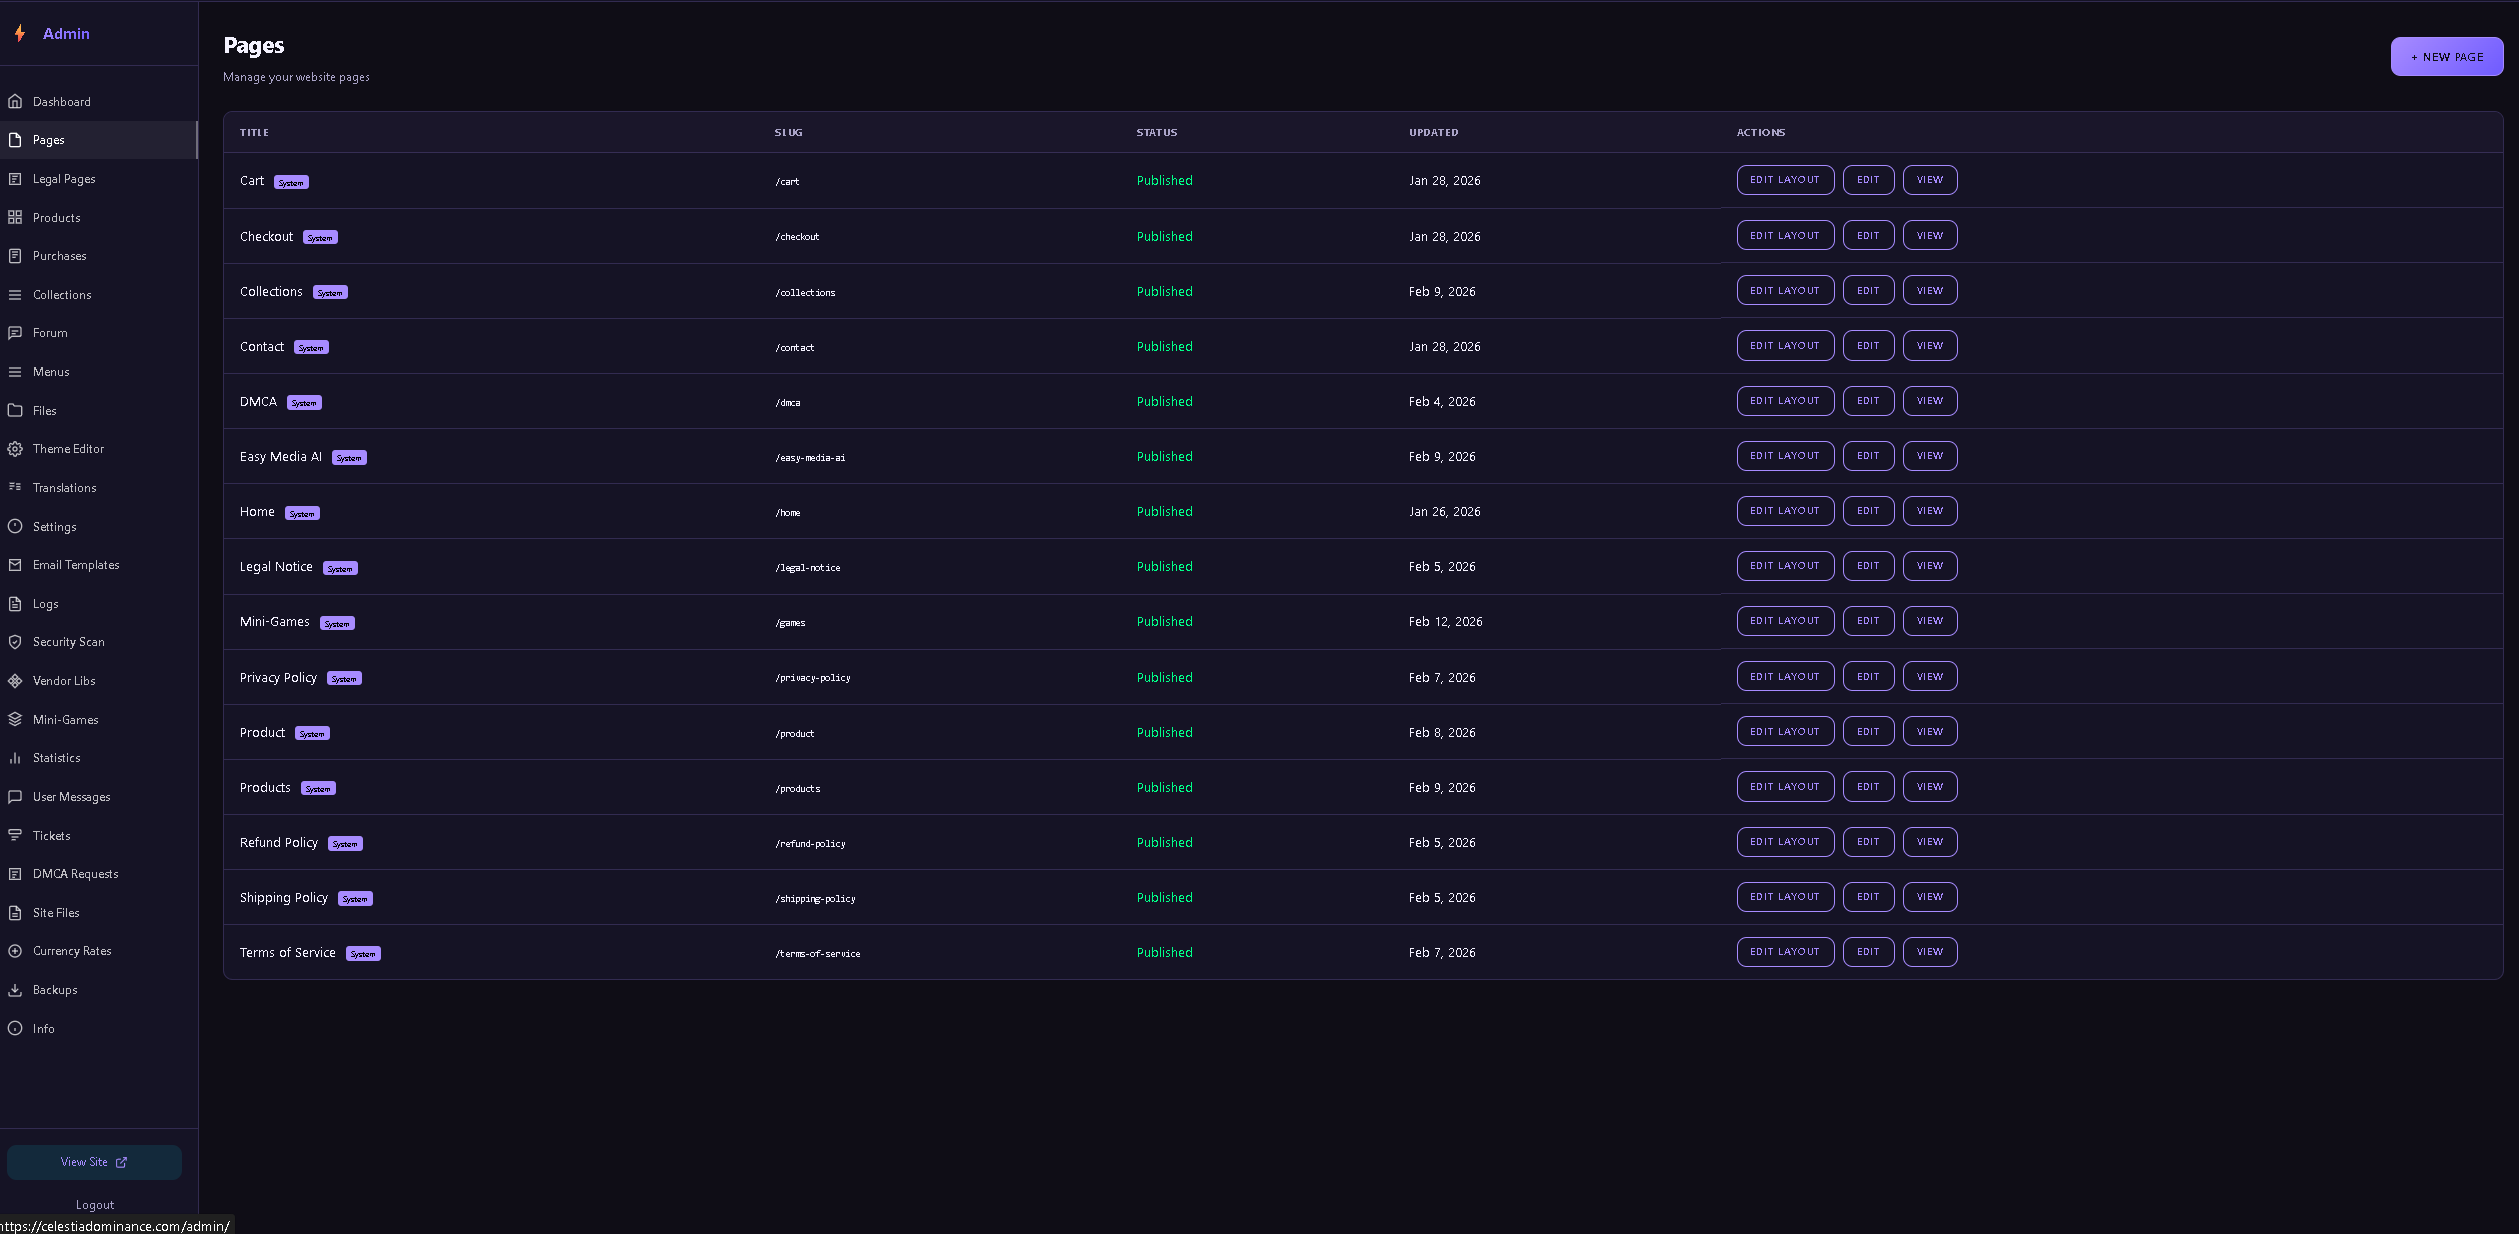Open the Email Templates section
2519x1234 pixels.
click(x=77, y=564)
